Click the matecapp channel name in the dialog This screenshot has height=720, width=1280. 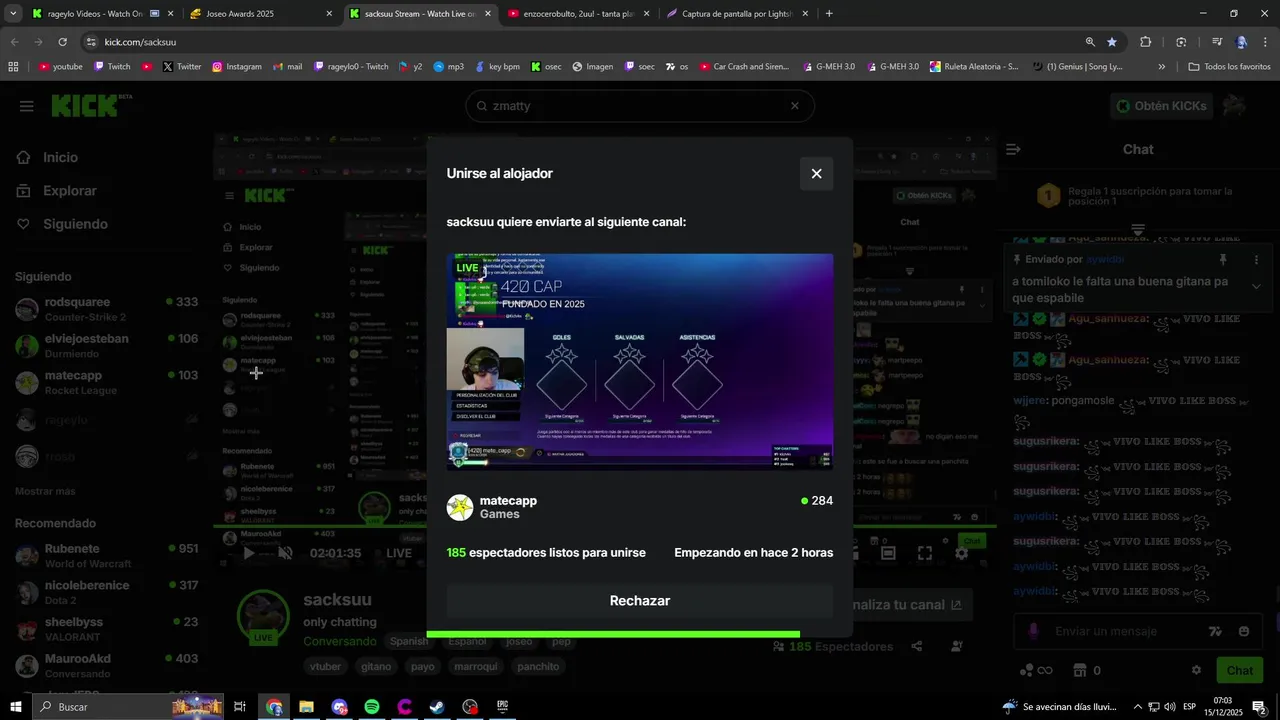pyautogui.click(x=508, y=500)
